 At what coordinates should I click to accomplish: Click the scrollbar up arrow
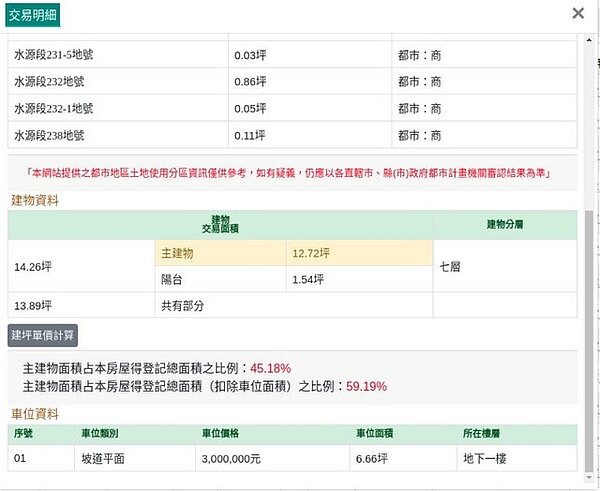pos(589,40)
